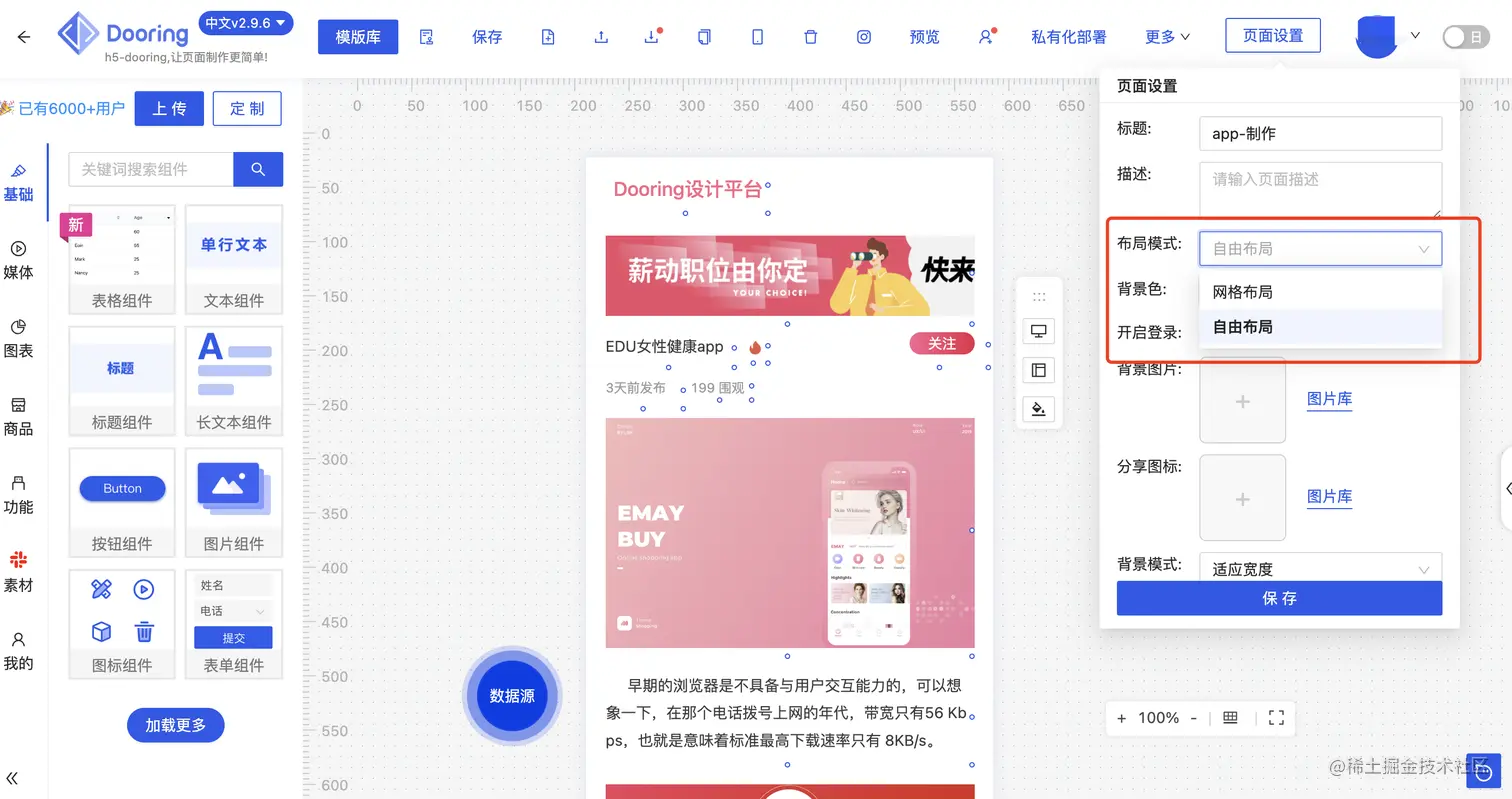Screen dimensions: 1512x799
Task: Click the 关注 follow button on canvas
Action: pyautogui.click(x=942, y=344)
